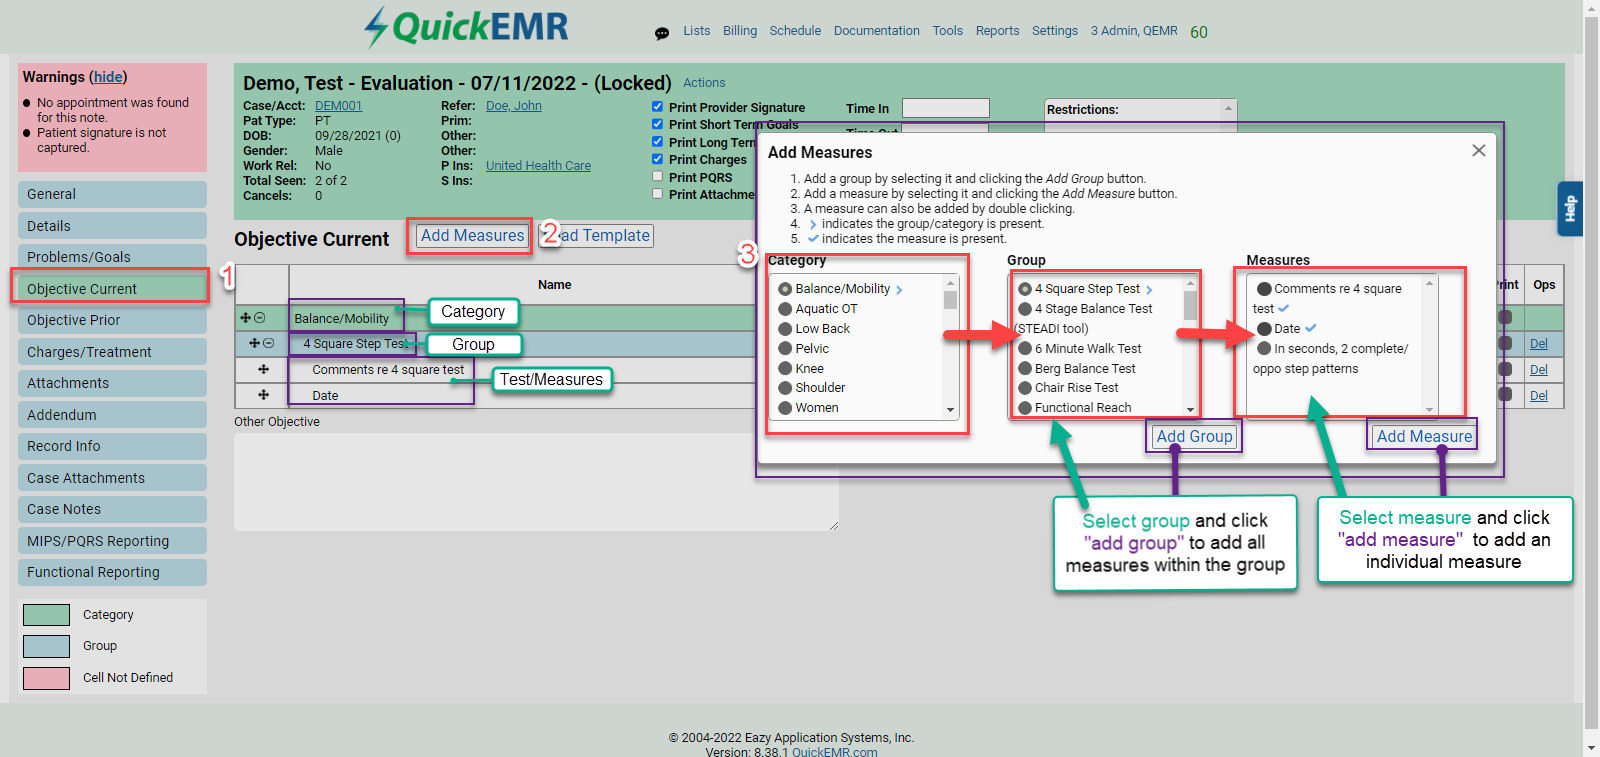This screenshot has width=1600, height=757.
Task: Click blue chevron beside Balance/Mobility category
Action: coord(899,290)
